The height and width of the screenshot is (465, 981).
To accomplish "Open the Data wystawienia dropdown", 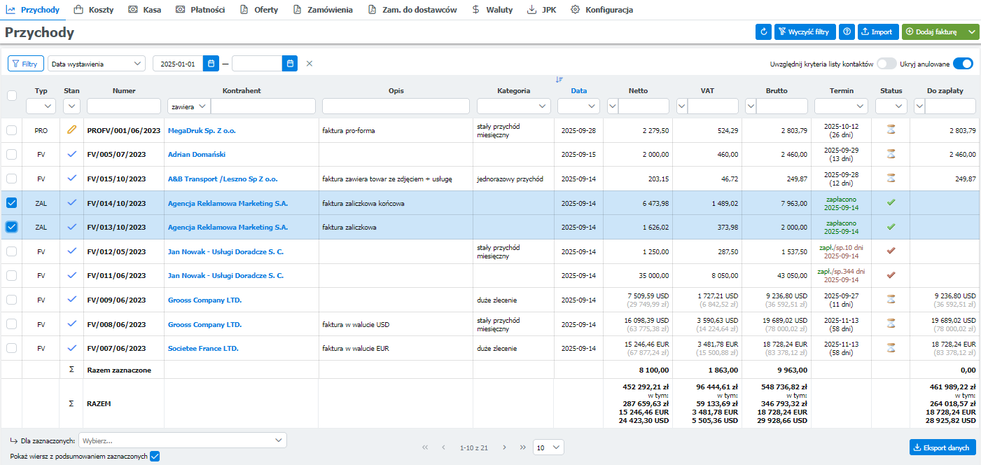I will [x=97, y=64].
